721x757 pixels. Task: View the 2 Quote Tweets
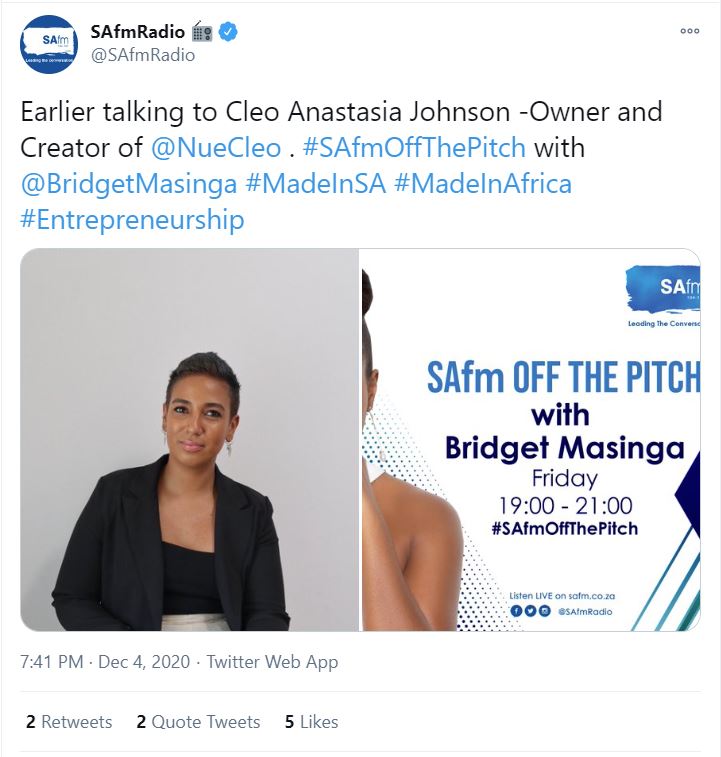click(x=198, y=722)
